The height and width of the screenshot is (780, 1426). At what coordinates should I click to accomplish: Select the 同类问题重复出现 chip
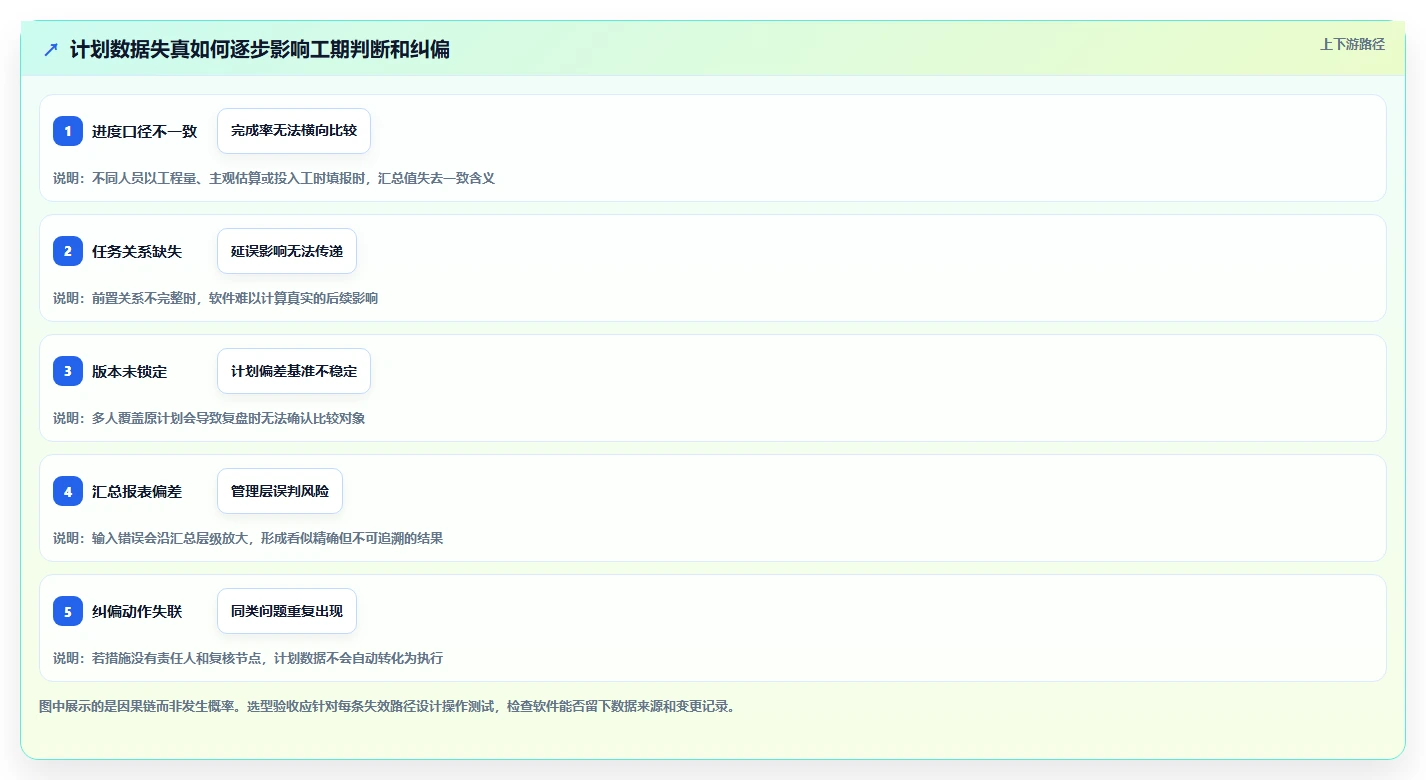click(x=287, y=611)
